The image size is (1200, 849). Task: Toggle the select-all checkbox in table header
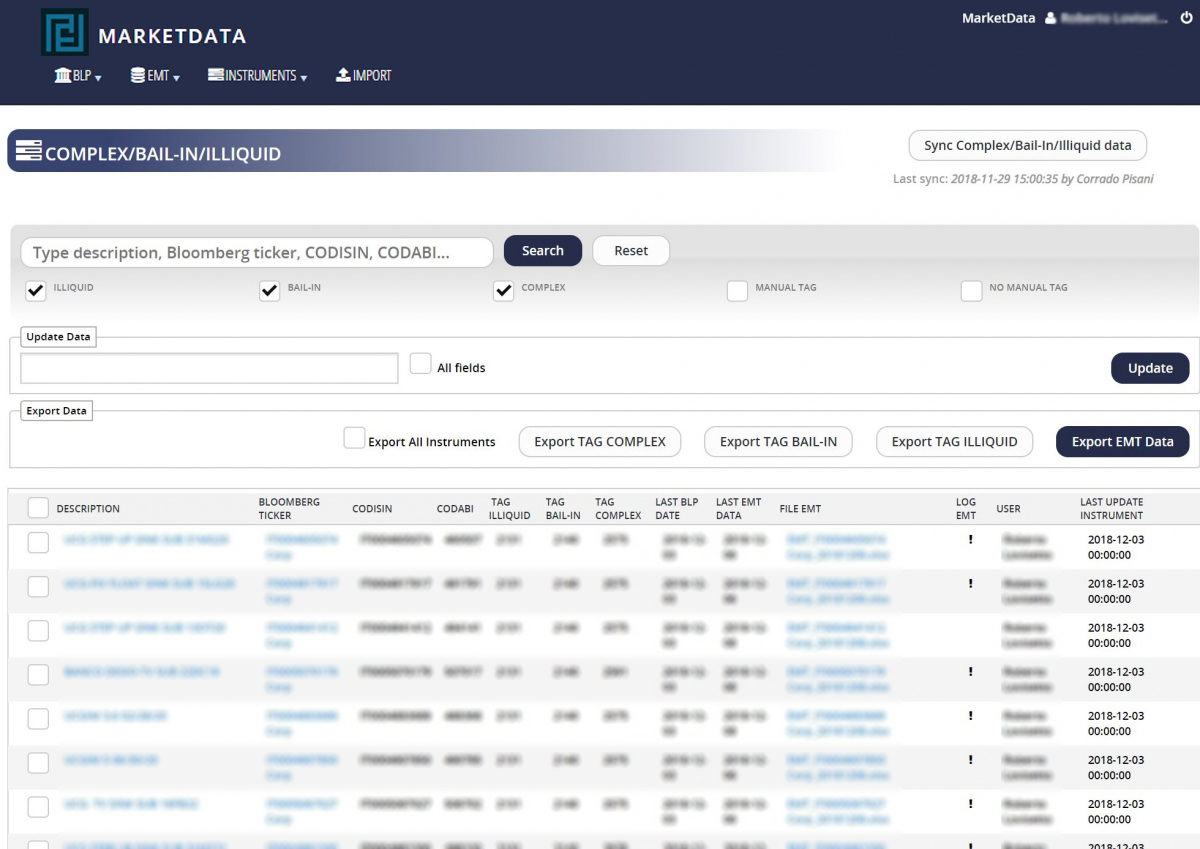pos(38,508)
